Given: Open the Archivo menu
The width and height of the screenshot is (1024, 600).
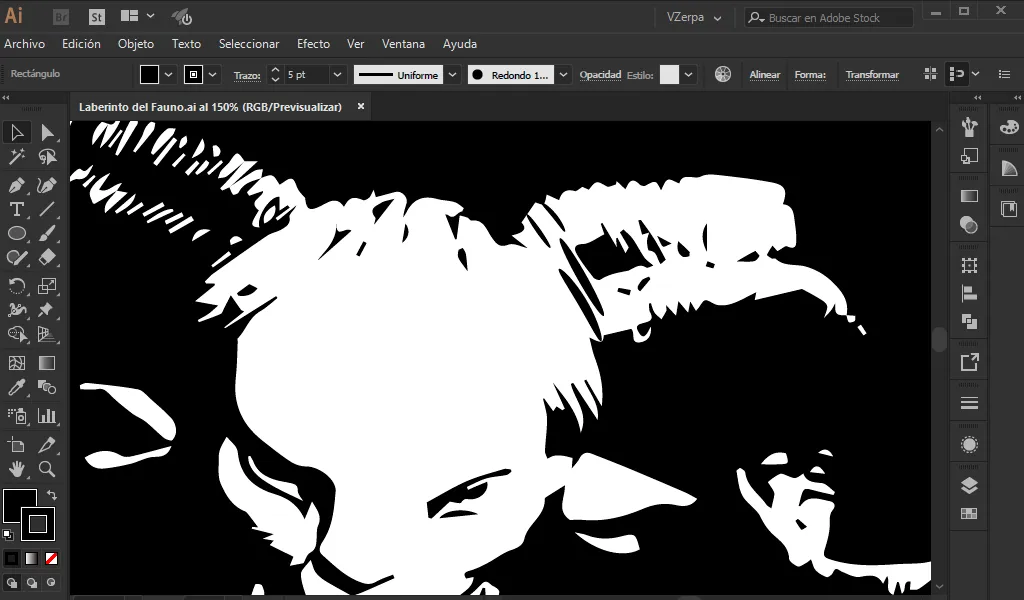Looking at the screenshot, I should pos(25,44).
